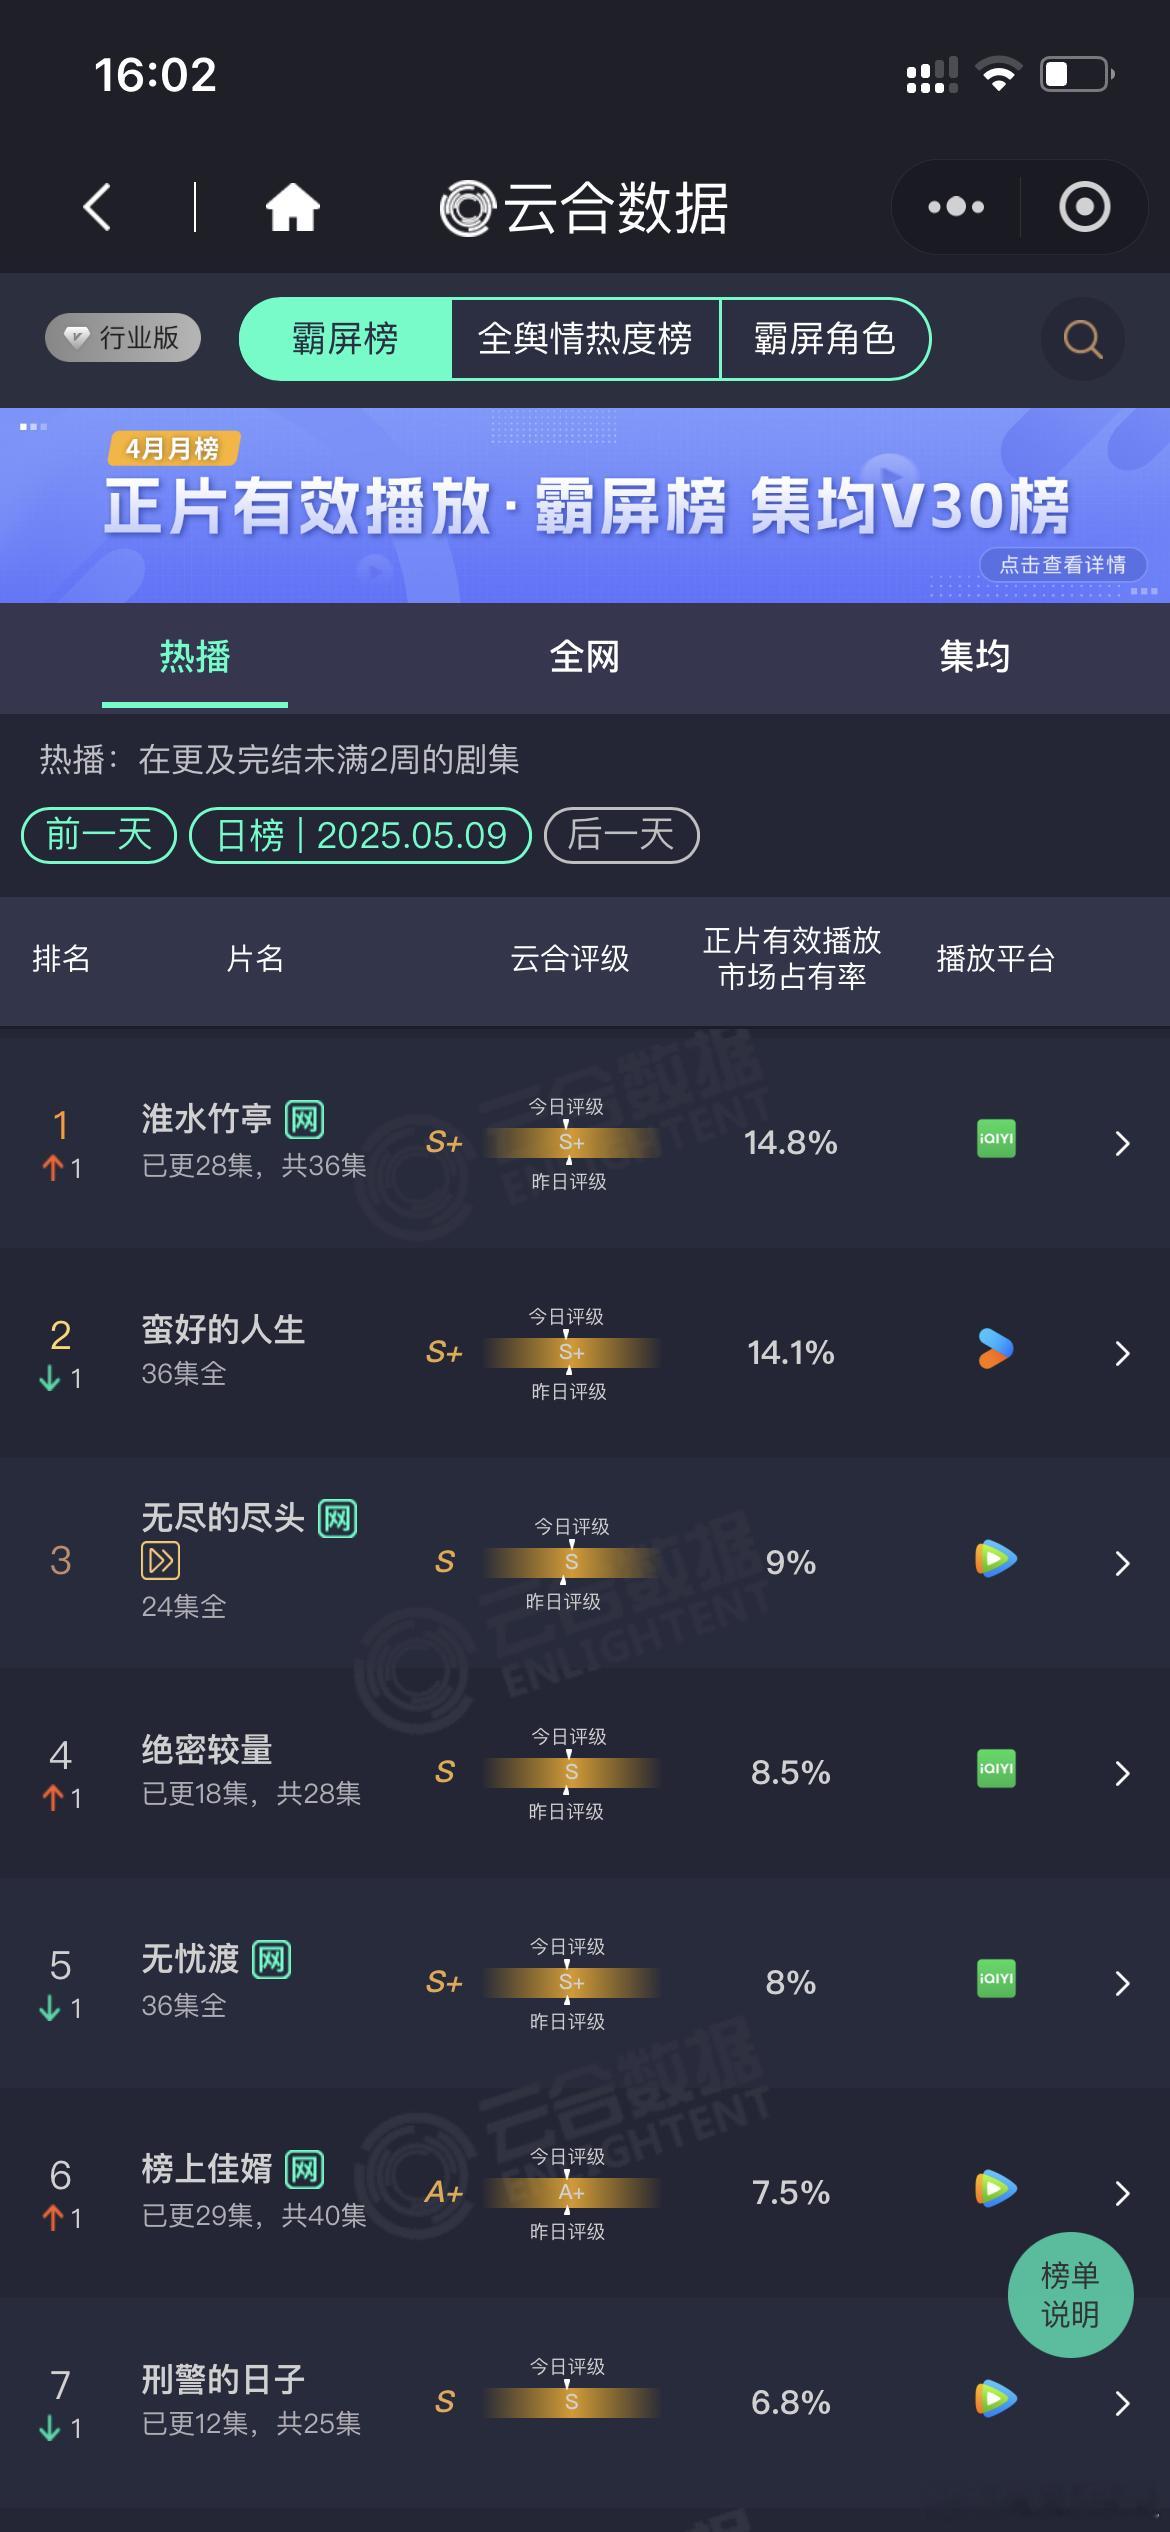Switch to 全舆情热度榜 segment
Screen dimensions: 1170x2532
point(585,339)
